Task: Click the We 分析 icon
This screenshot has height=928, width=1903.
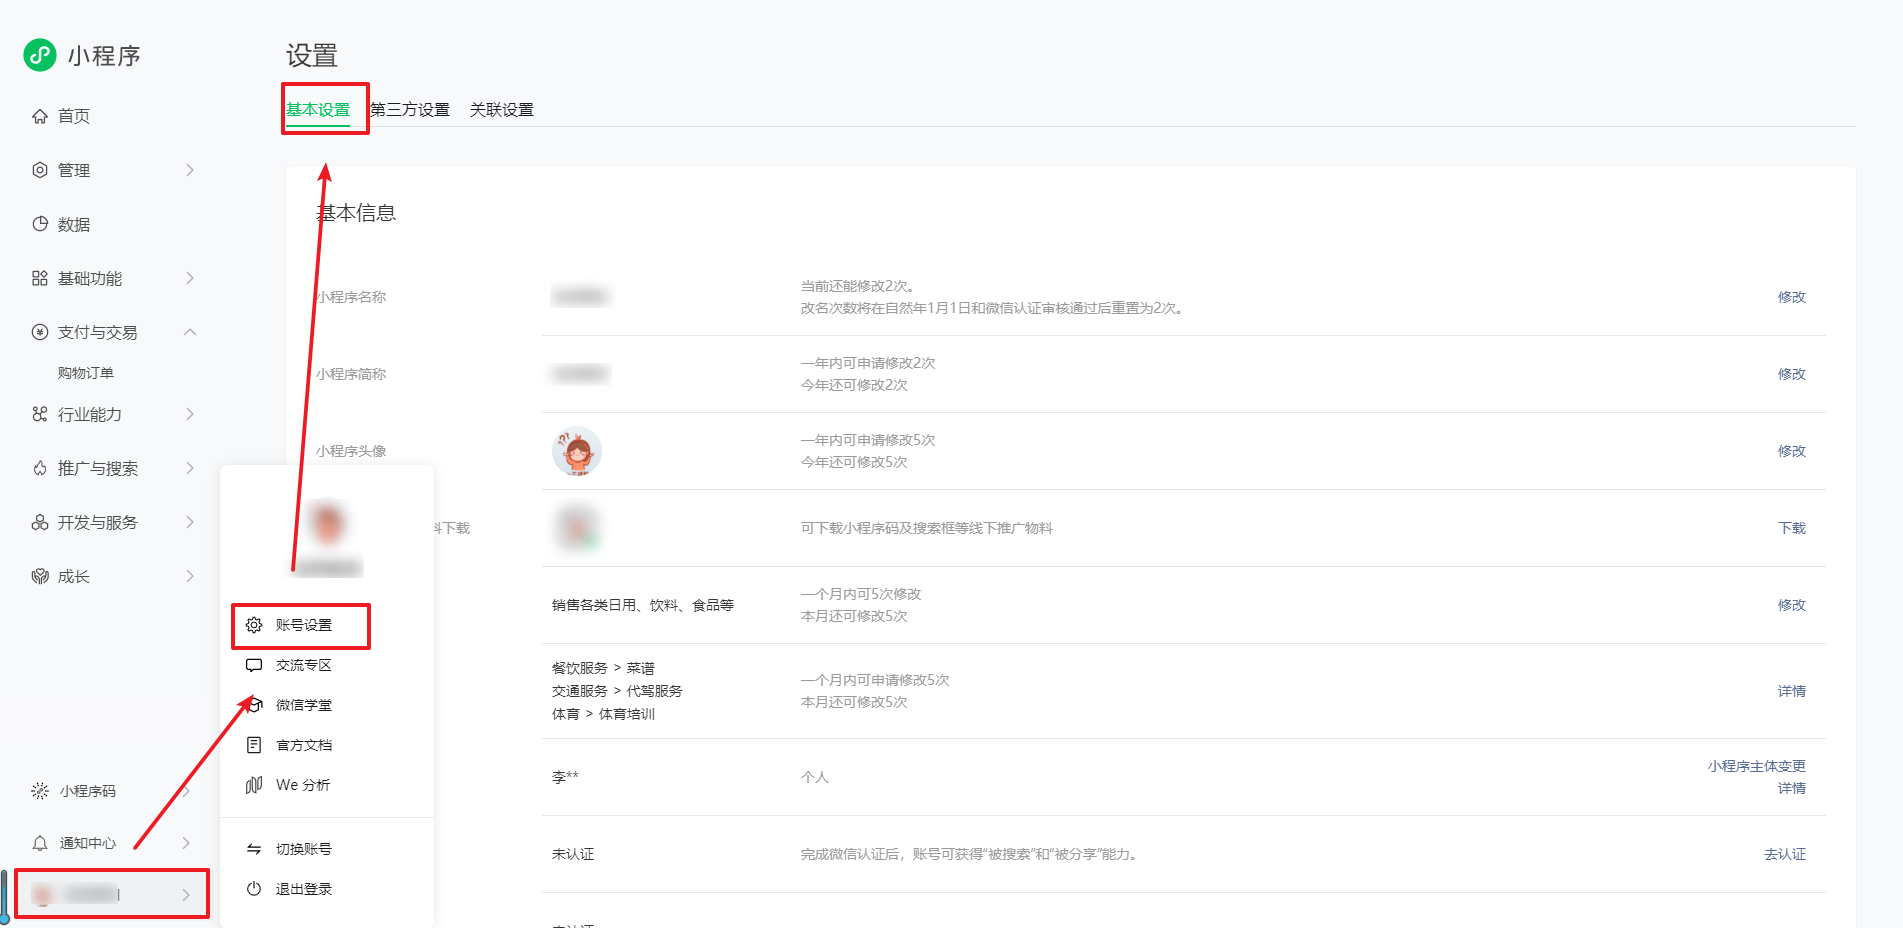Action: point(254,785)
